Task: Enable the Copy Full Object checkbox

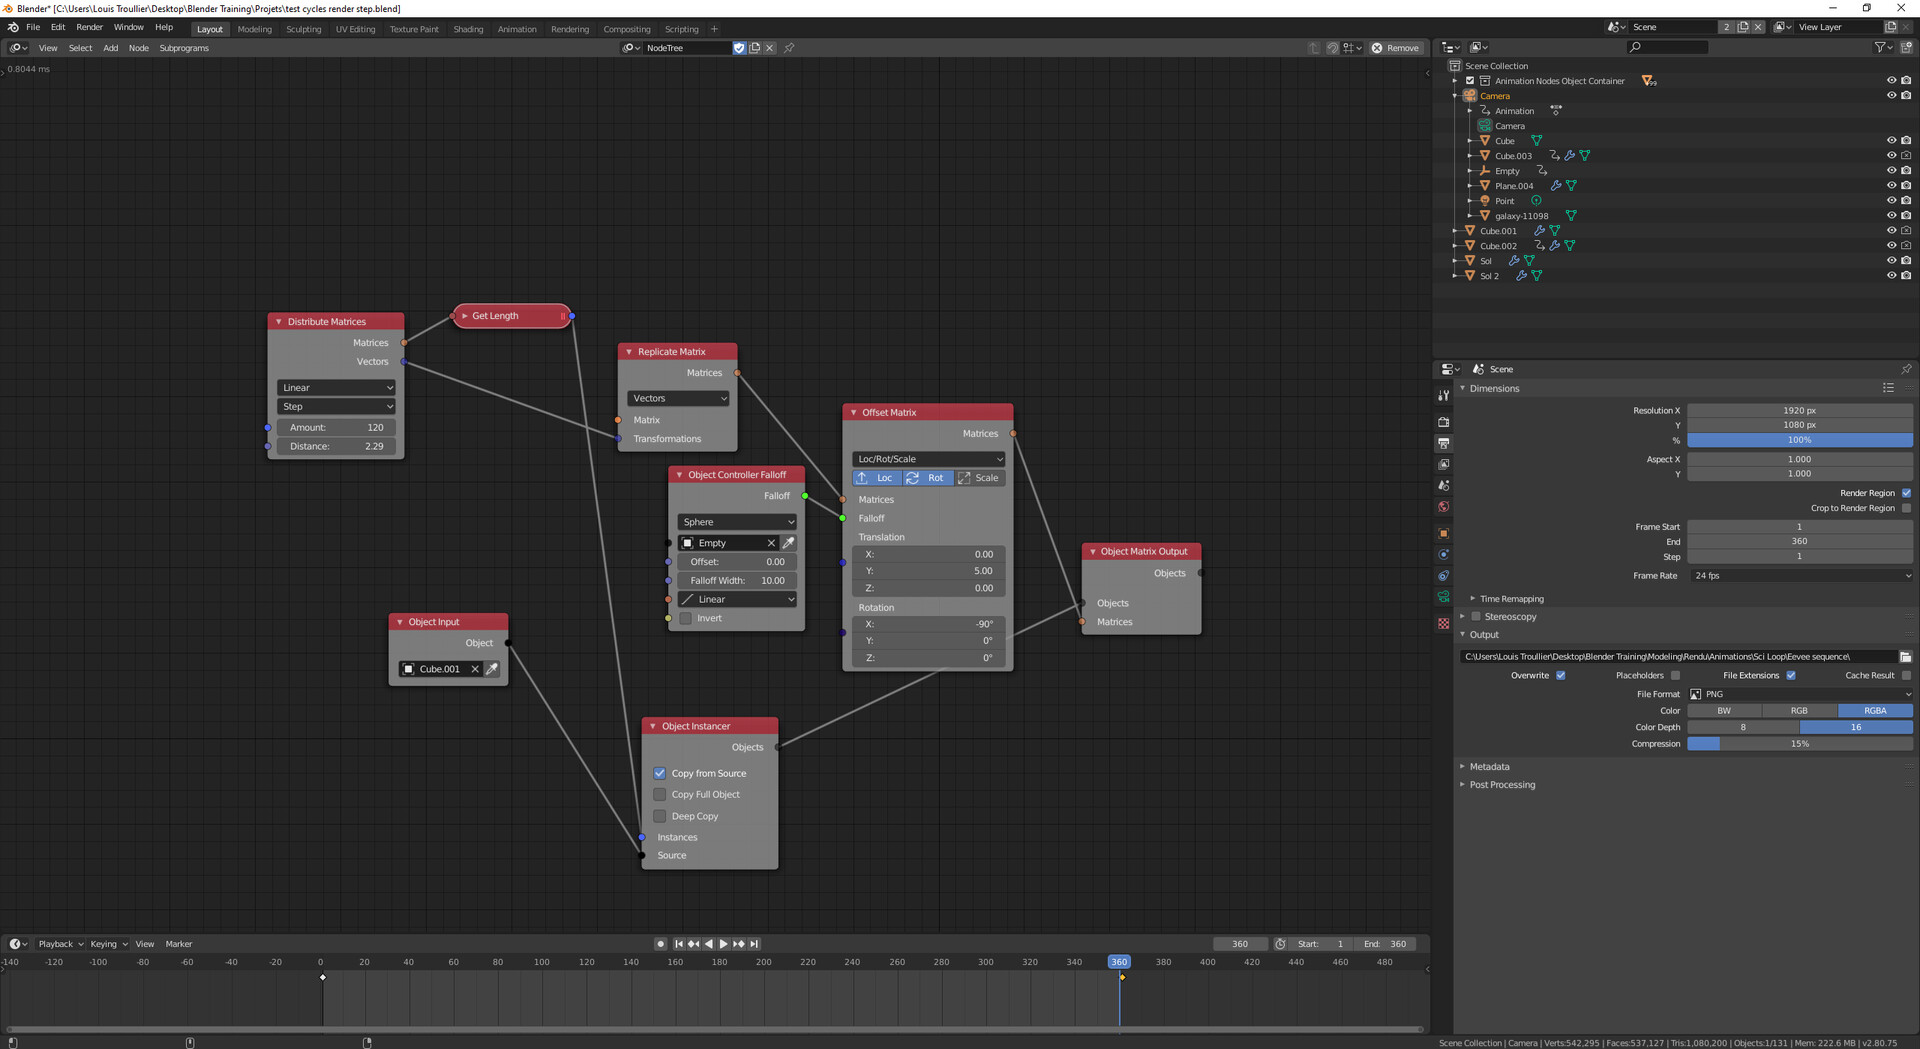Action: (x=660, y=794)
